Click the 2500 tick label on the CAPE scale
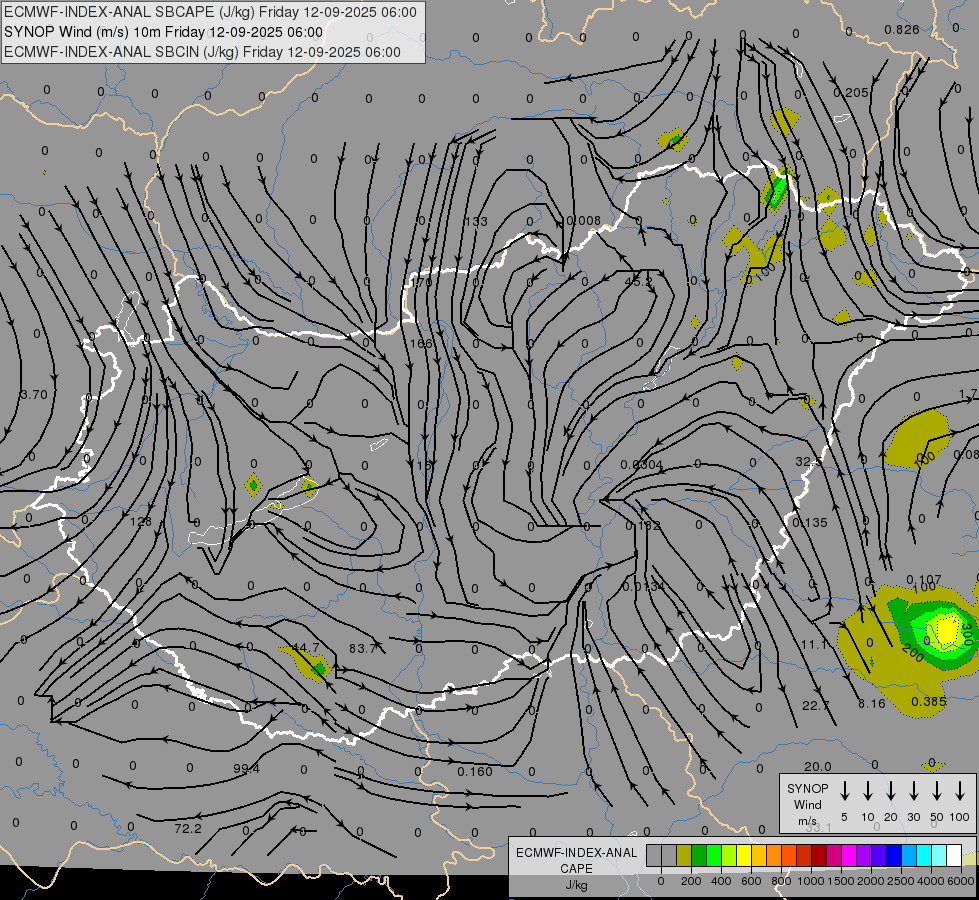Viewport: 979px width, 900px height. tap(901, 881)
